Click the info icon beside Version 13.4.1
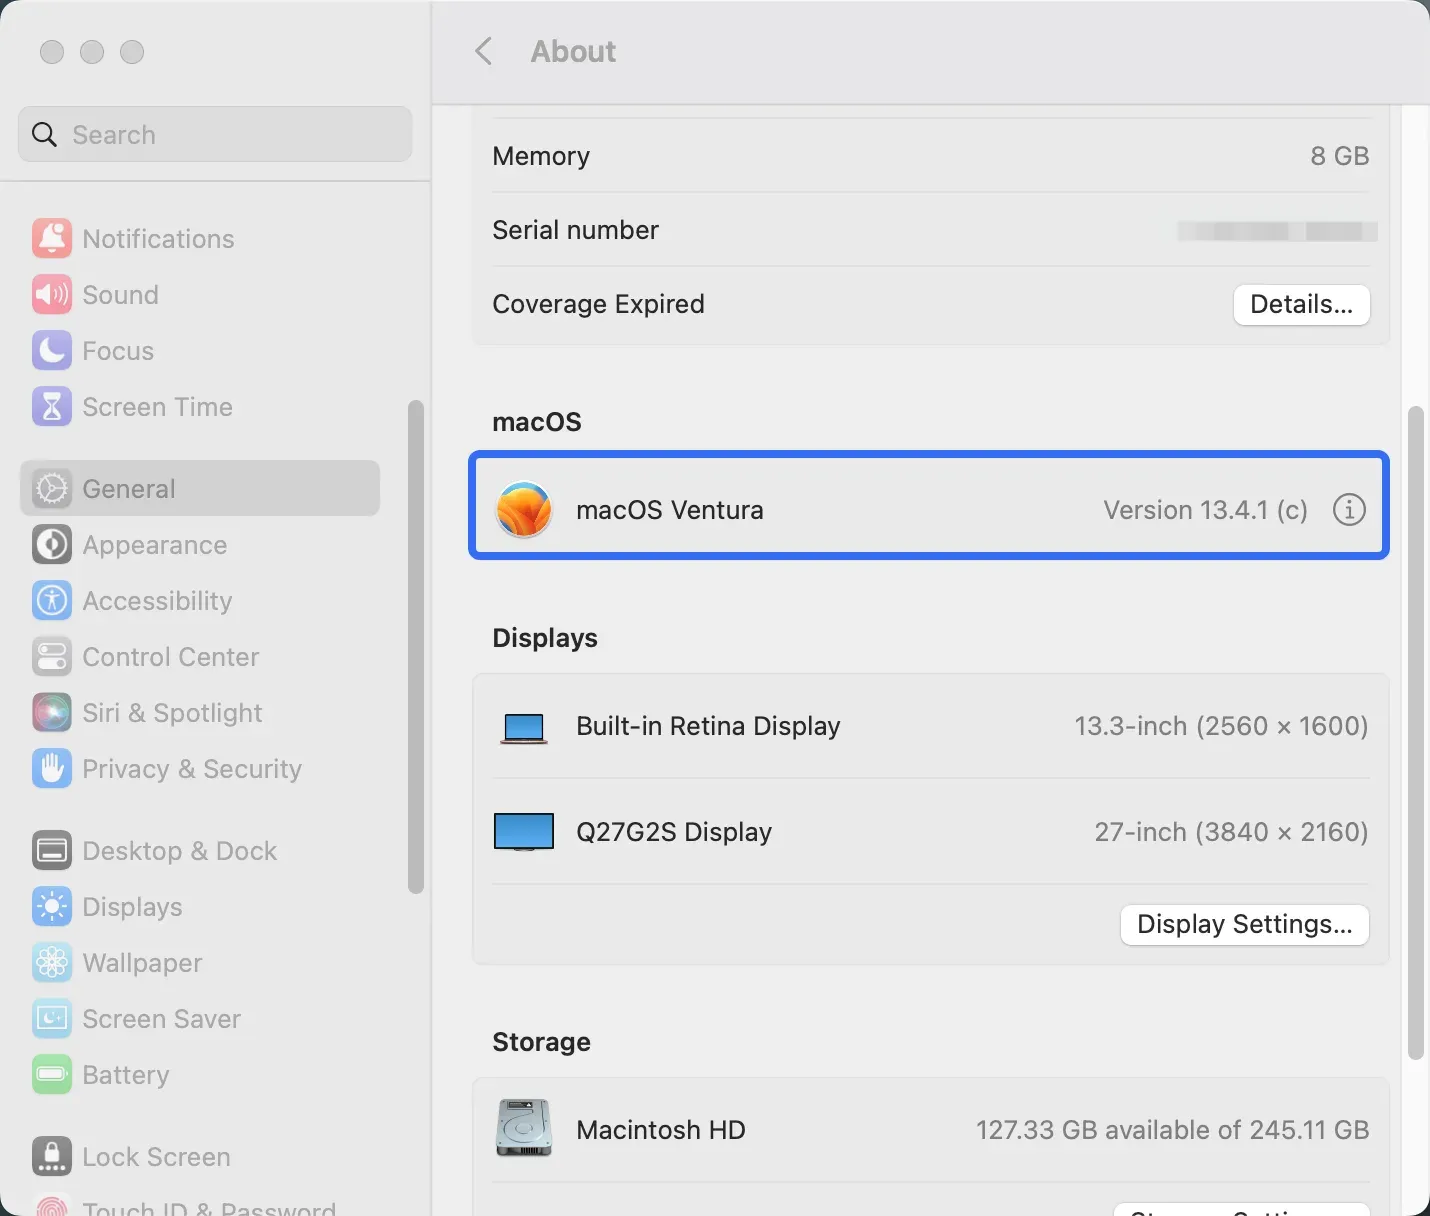 pos(1349,510)
